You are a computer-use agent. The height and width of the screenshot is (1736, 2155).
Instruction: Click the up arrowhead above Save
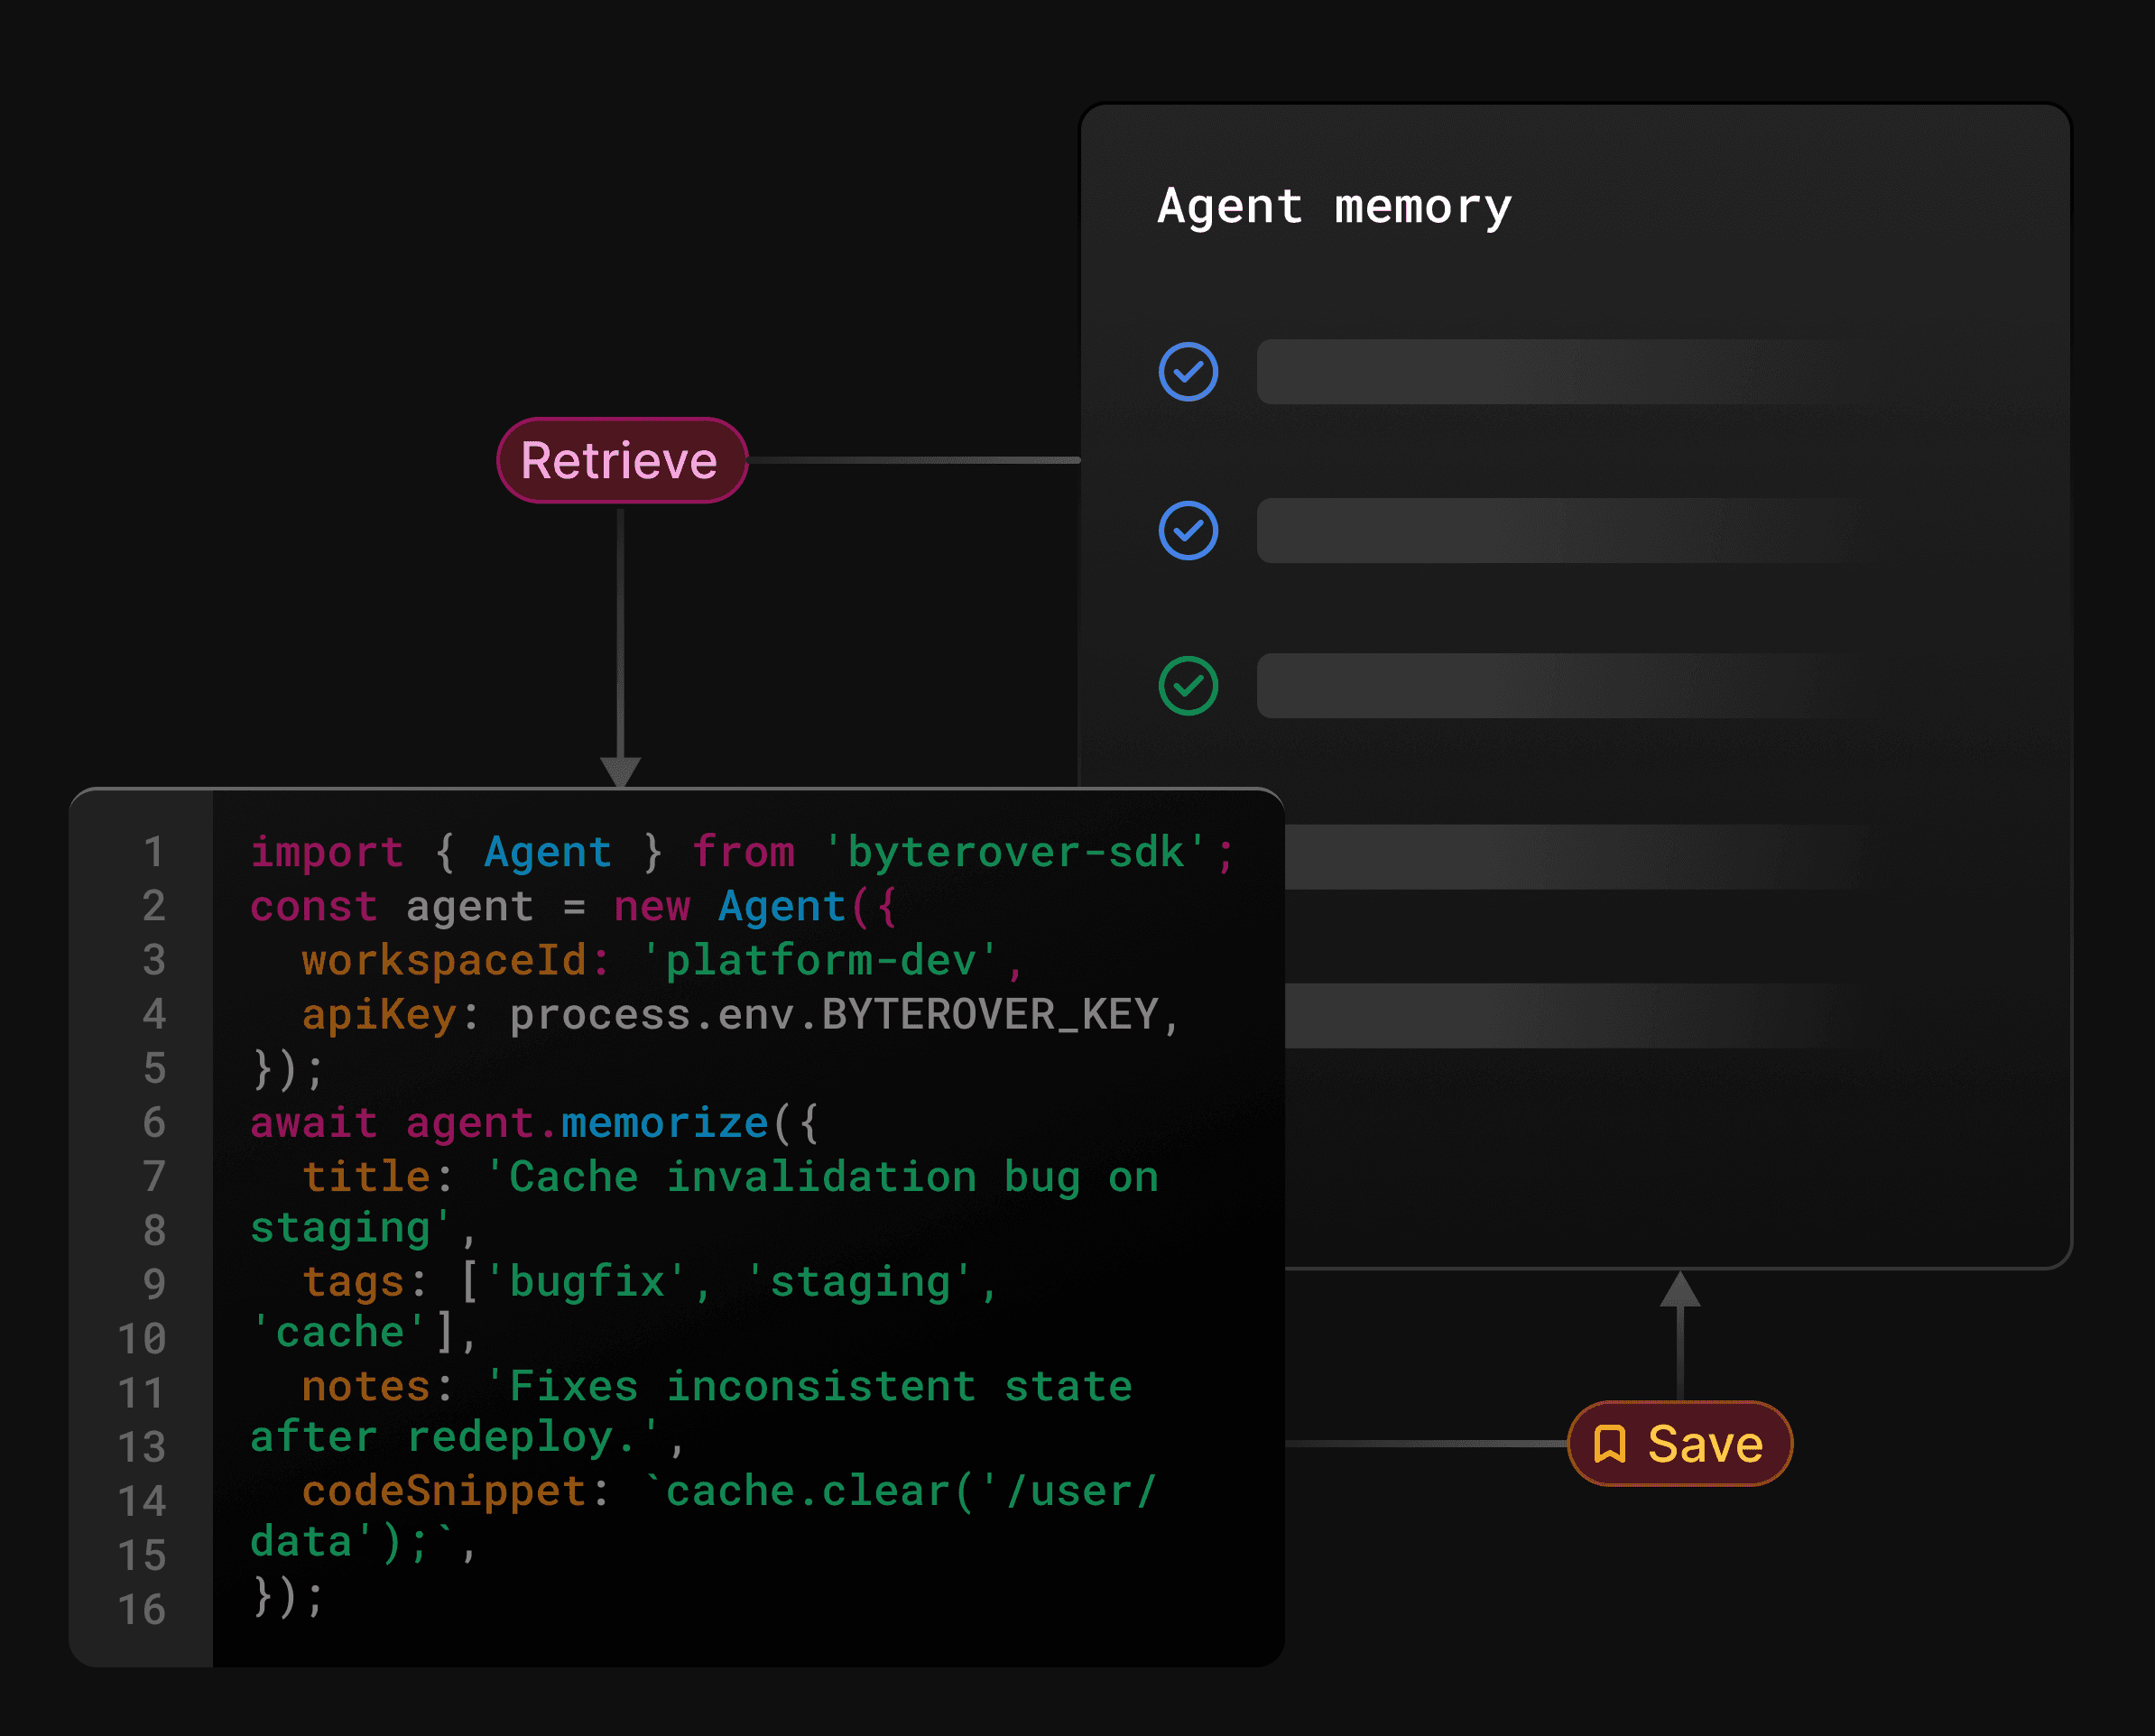click(1680, 1290)
